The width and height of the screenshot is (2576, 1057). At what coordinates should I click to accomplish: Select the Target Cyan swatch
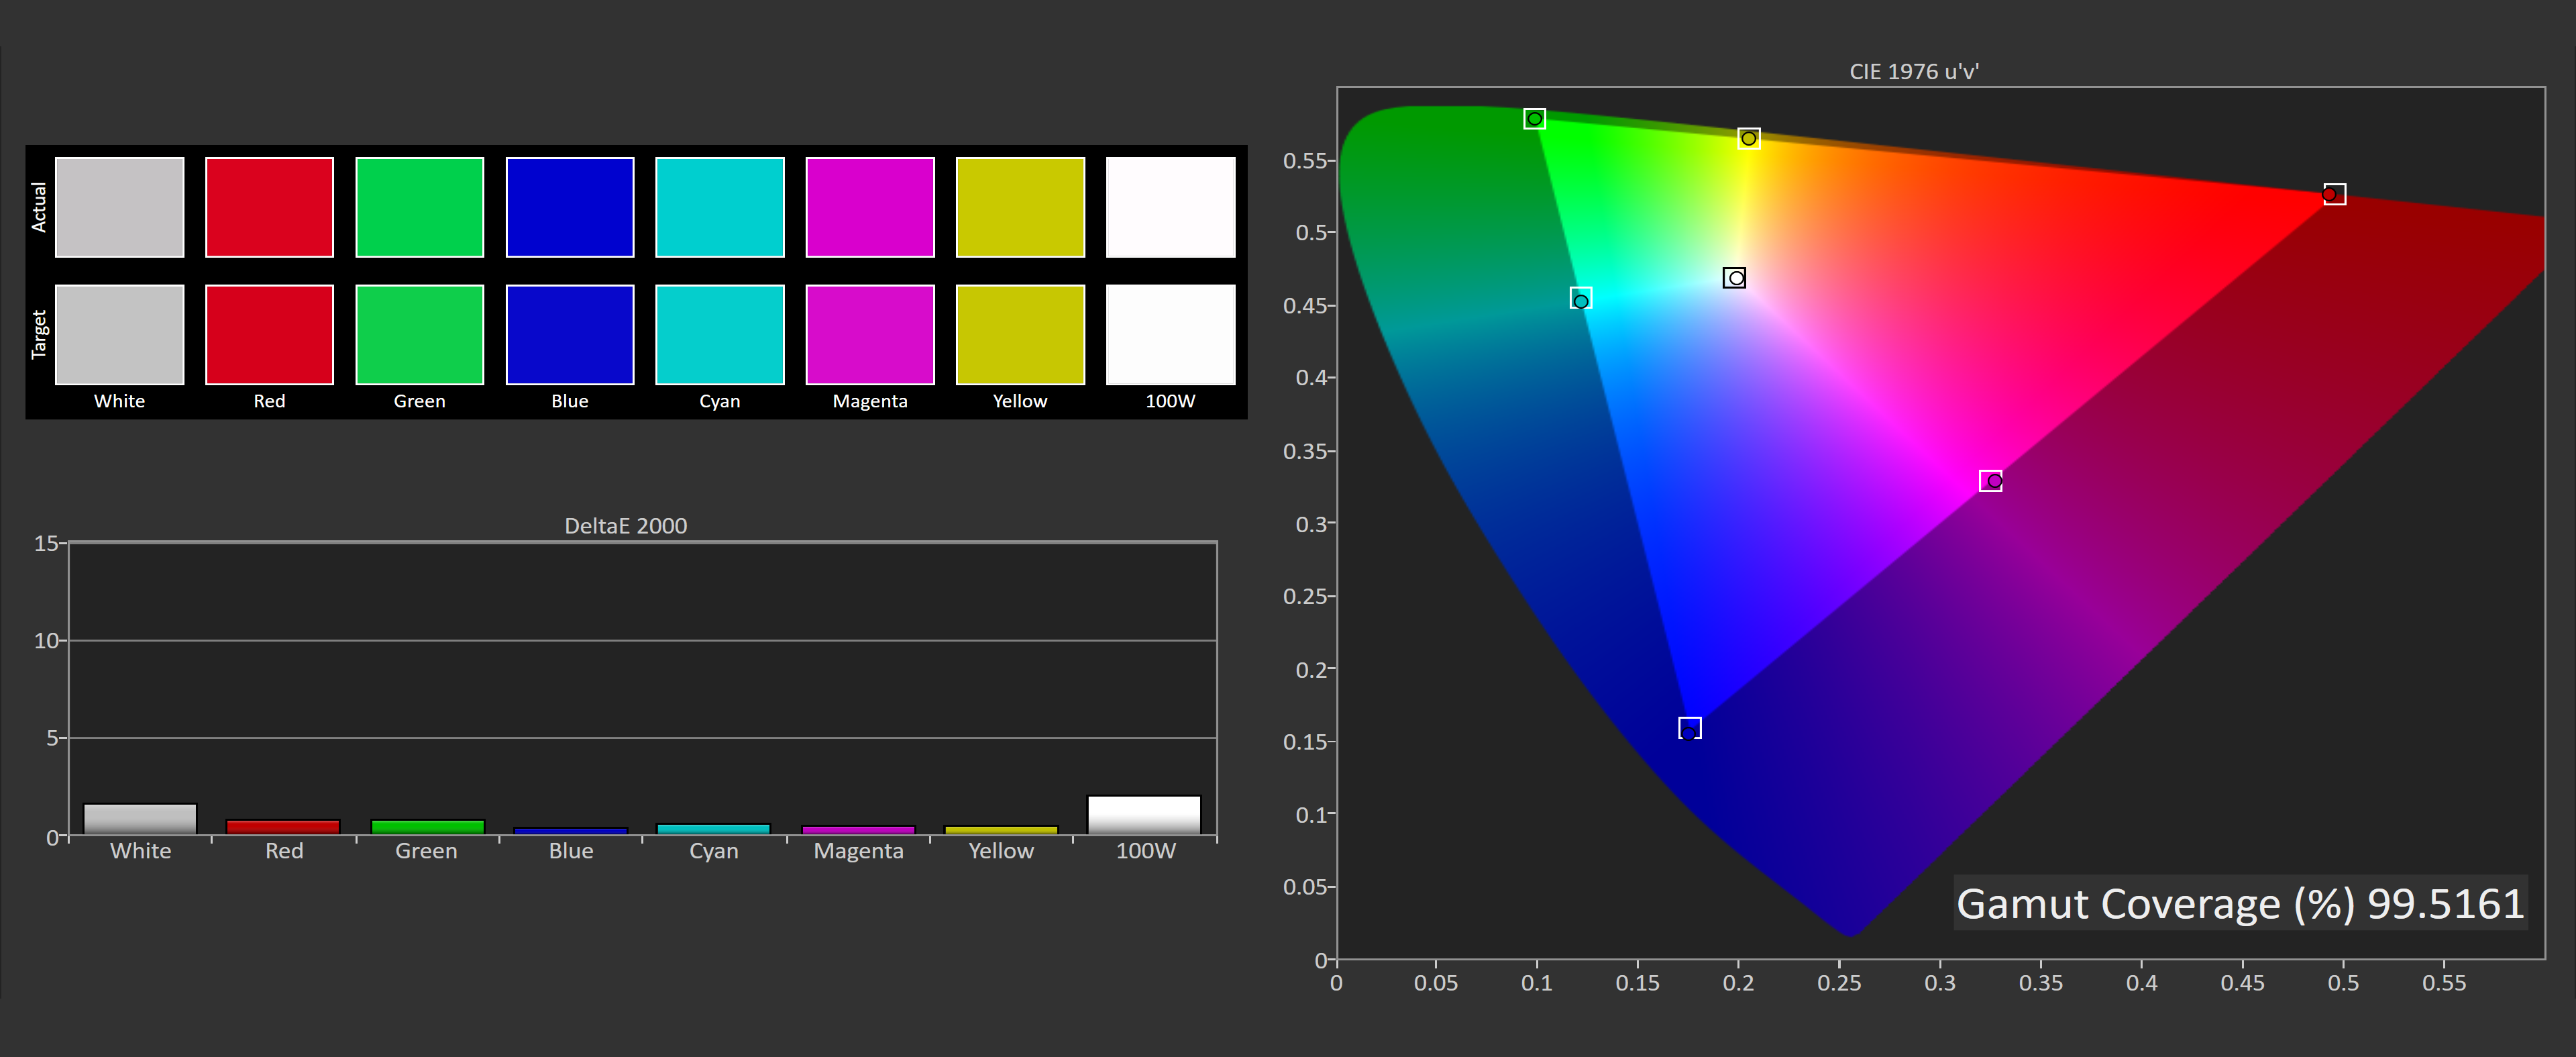719,334
